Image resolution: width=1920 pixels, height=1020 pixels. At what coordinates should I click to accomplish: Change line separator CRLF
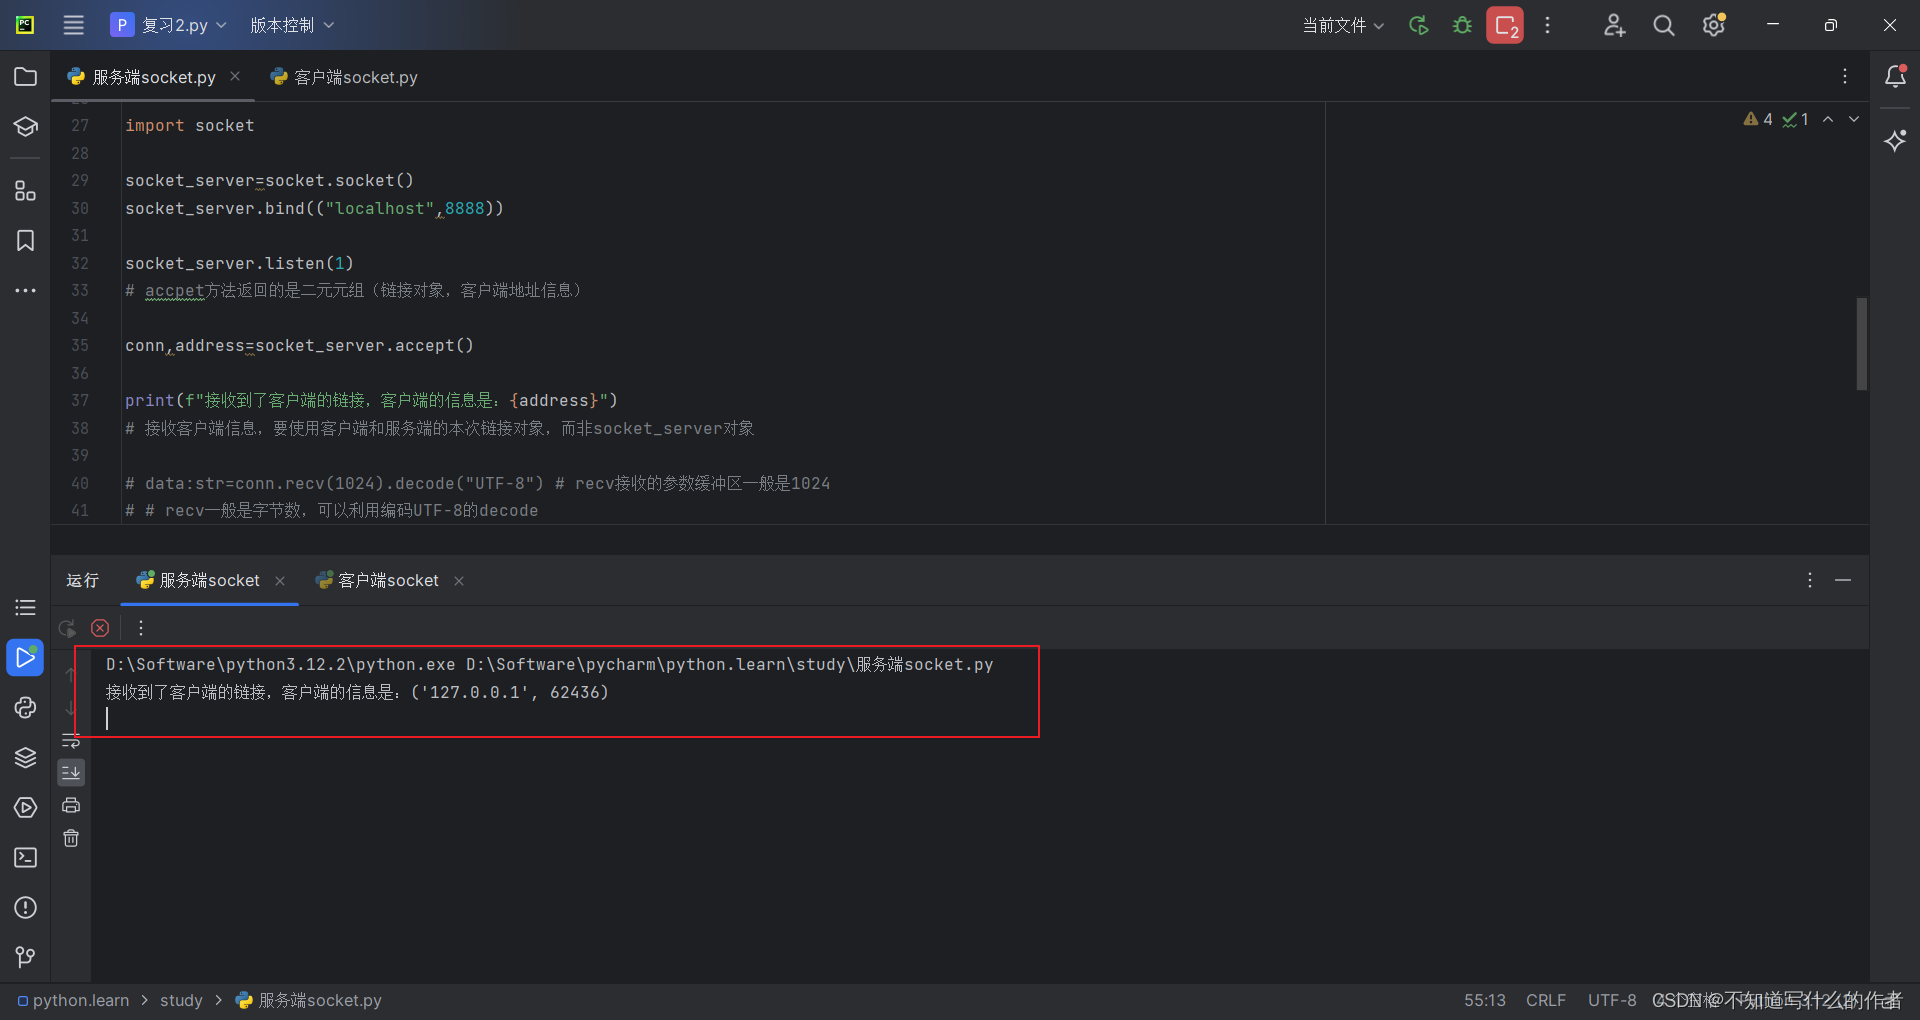click(1546, 1000)
